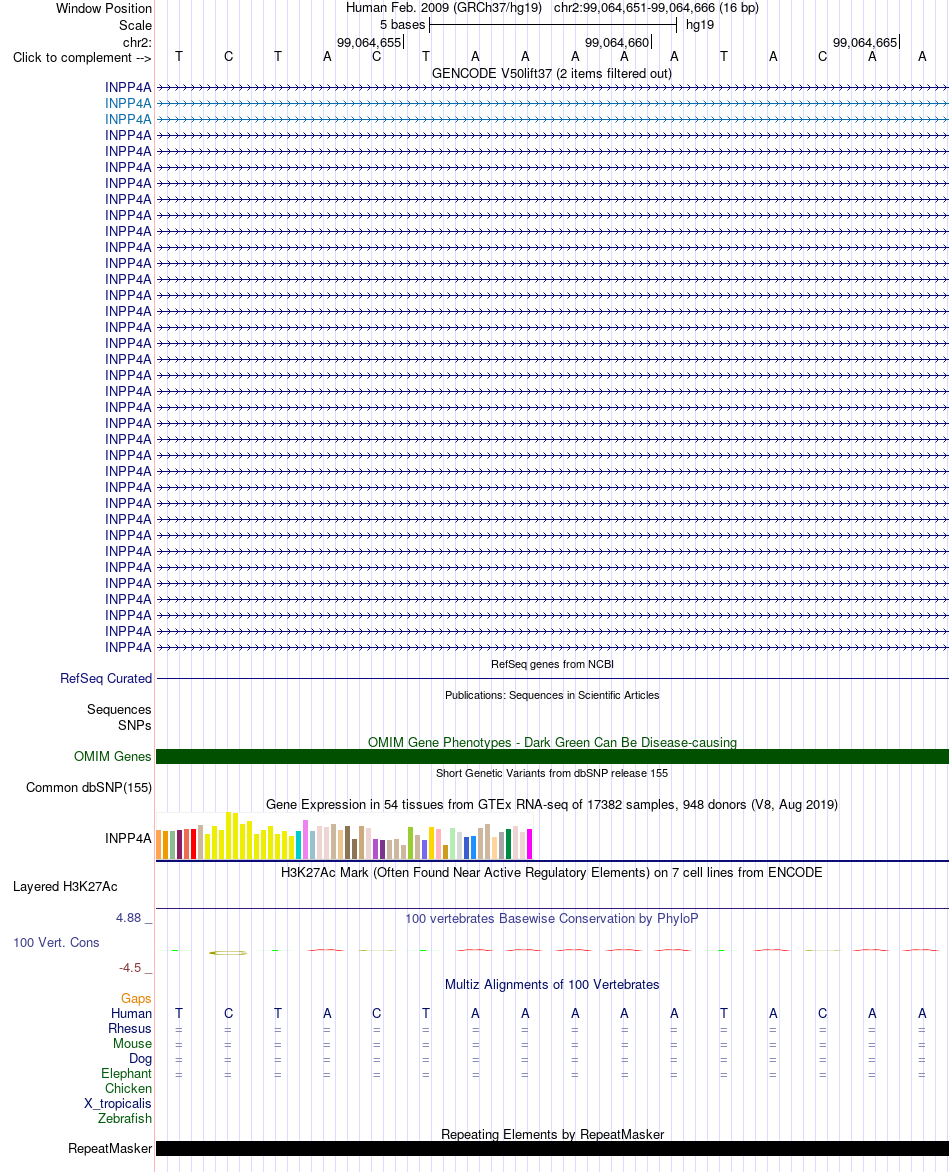Click 'RefSeq genes from NCBI' title

[x=552, y=664]
